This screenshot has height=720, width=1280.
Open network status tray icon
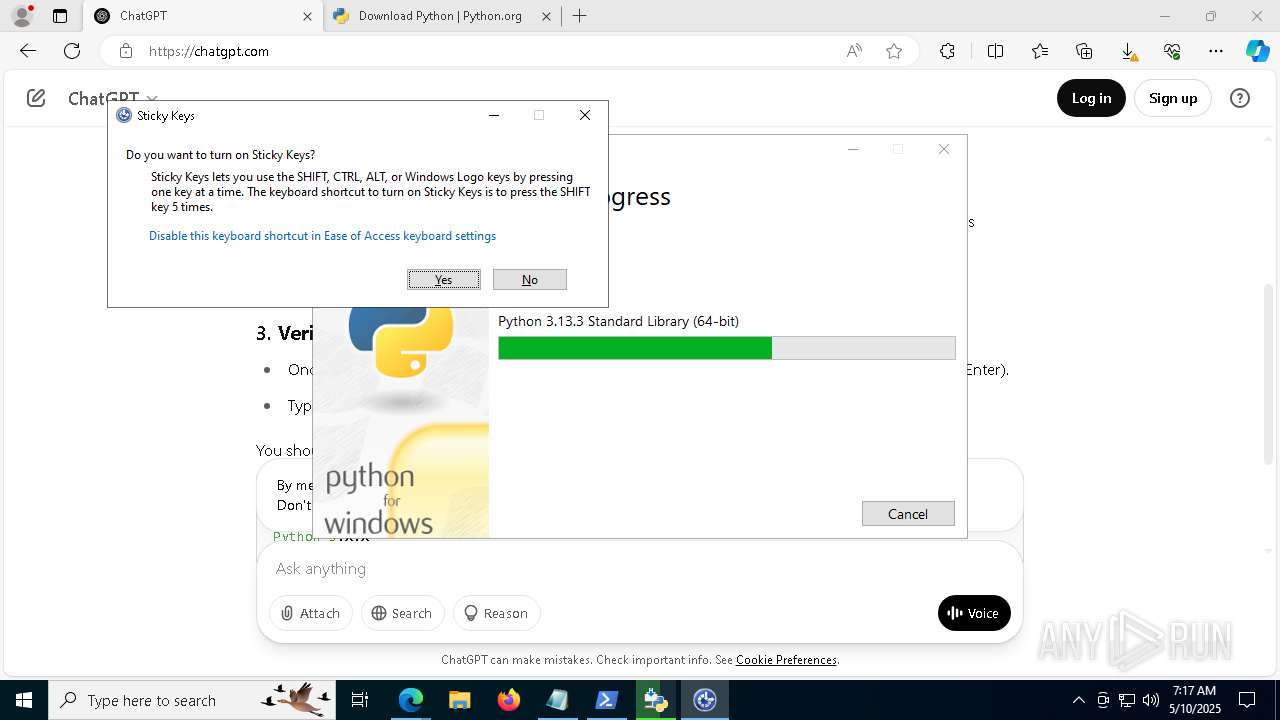[x=1127, y=700]
